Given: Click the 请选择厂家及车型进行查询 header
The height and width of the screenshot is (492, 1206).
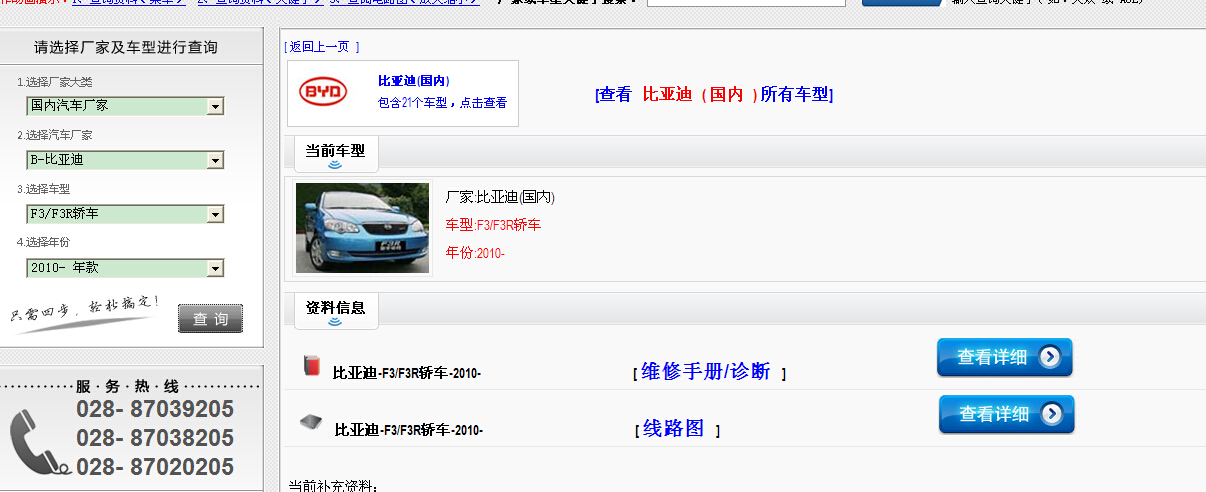Looking at the screenshot, I should pyautogui.click(x=126, y=47).
